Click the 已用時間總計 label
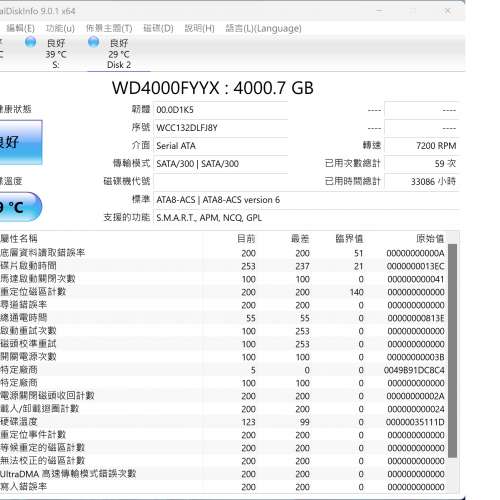This screenshot has width=500, height=500. pos(353,181)
